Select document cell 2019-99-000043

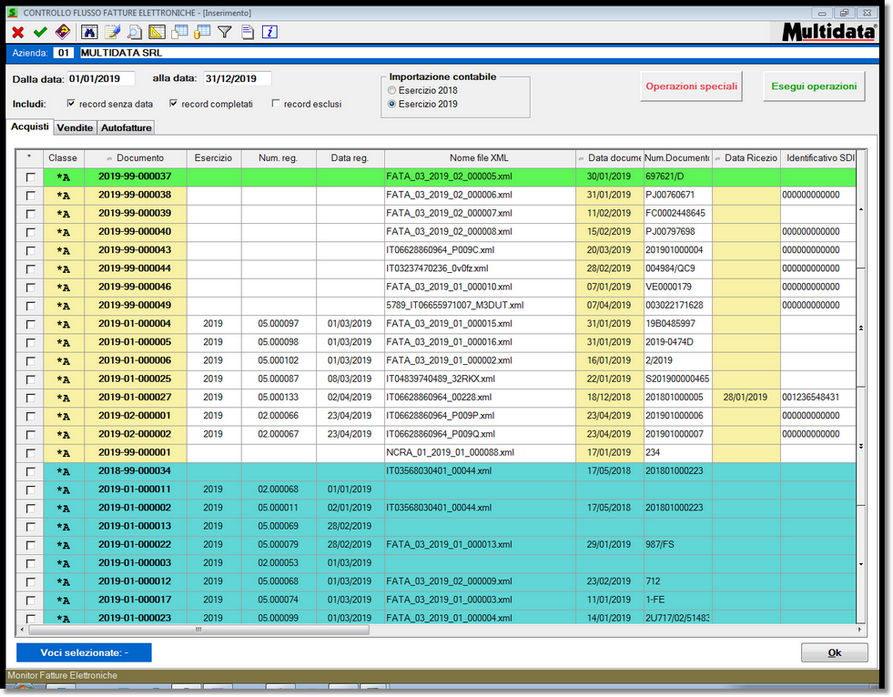tap(135, 251)
